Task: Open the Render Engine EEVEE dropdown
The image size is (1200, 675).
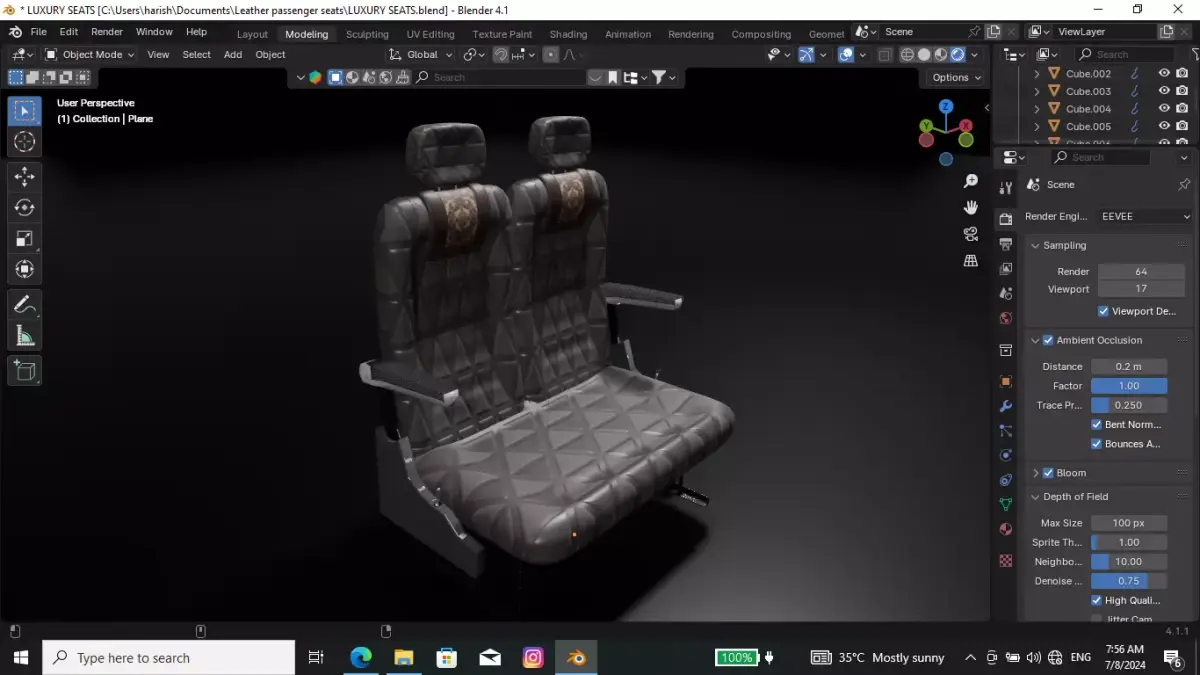Action: pos(1145,216)
